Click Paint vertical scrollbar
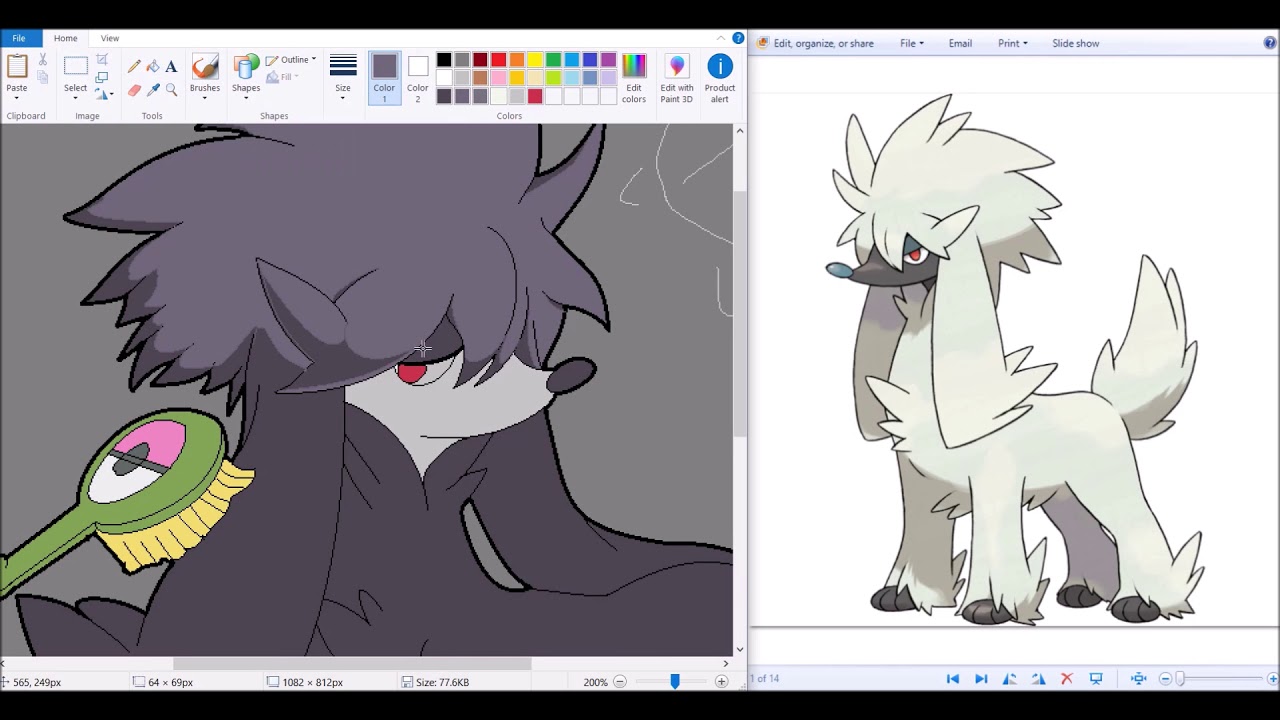1280x720 pixels. [740, 314]
